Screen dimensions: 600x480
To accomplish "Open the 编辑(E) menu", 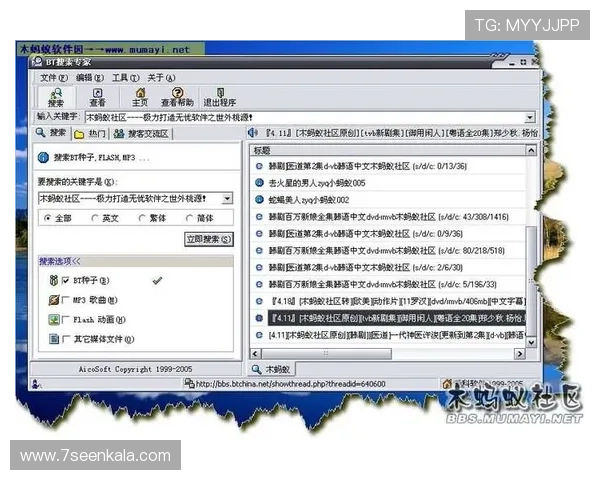I will pos(90,78).
